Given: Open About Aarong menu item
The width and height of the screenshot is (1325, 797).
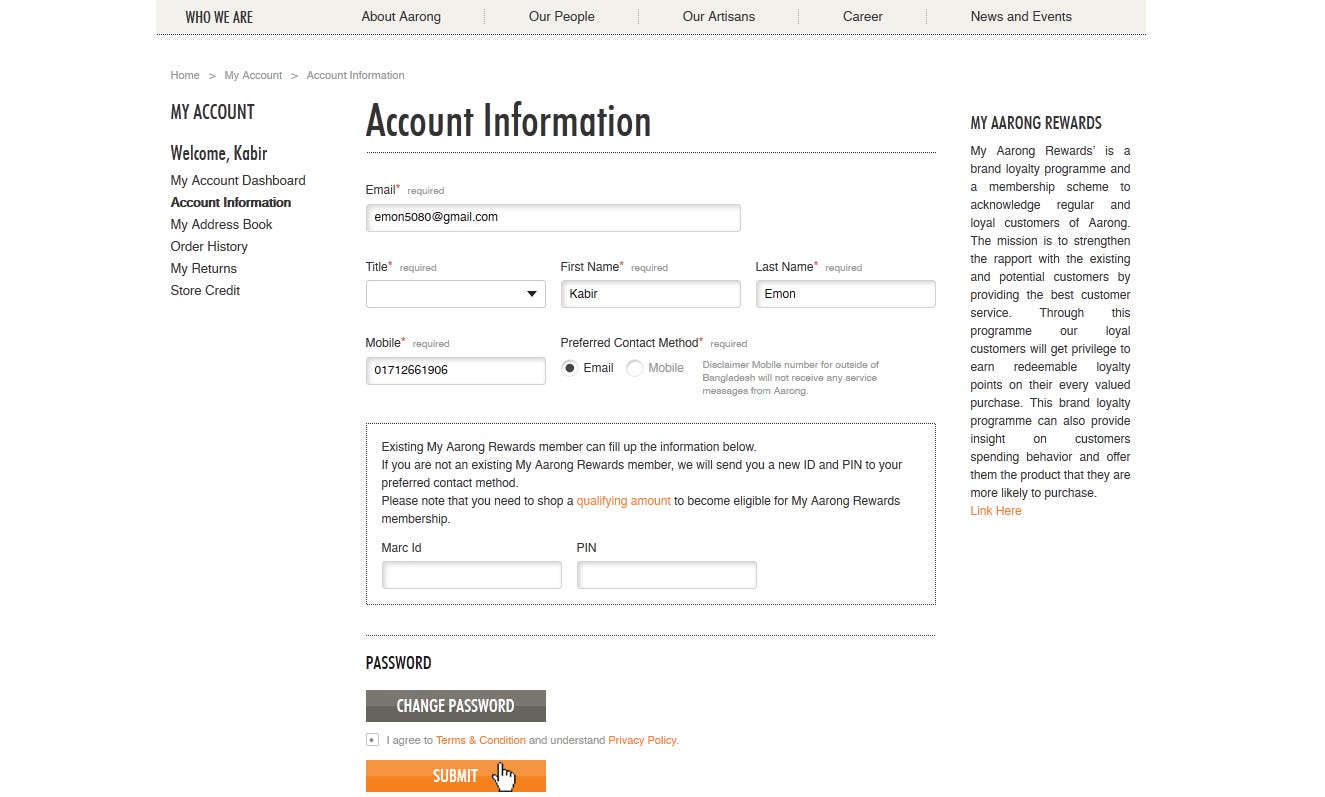Looking at the screenshot, I should [x=401, y=16].
